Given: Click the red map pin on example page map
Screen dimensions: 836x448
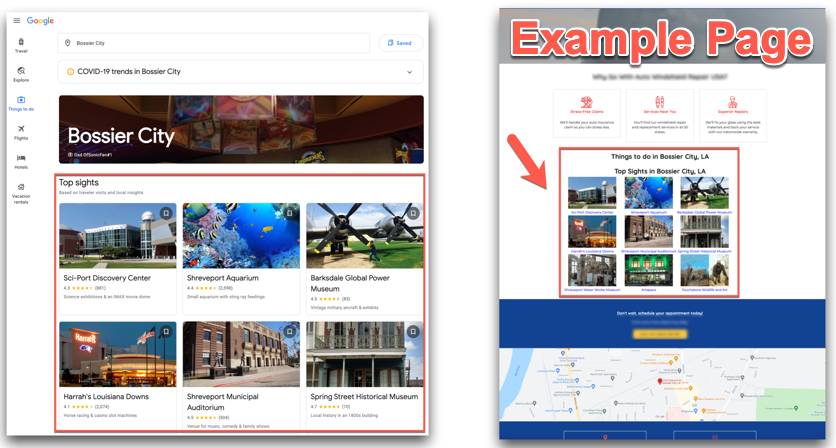Looking at the screenshot, I should click(660, 381).
